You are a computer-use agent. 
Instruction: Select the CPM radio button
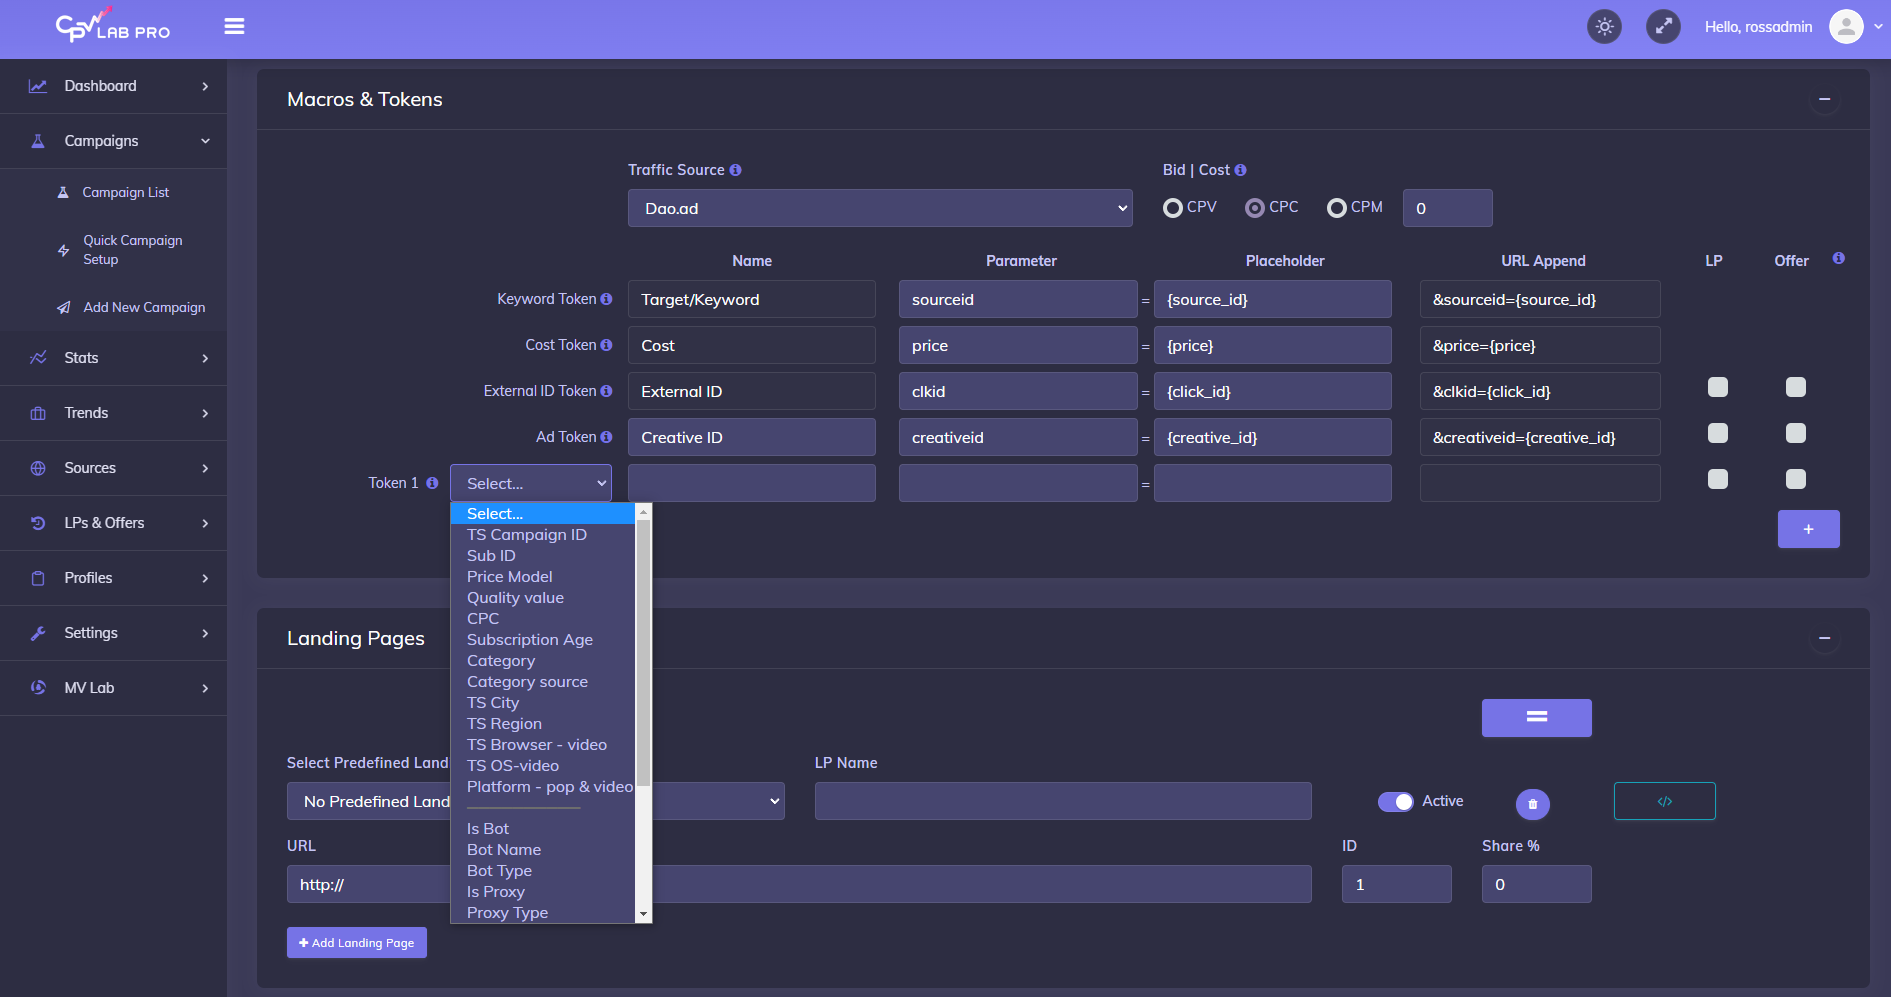(1336, 208)
